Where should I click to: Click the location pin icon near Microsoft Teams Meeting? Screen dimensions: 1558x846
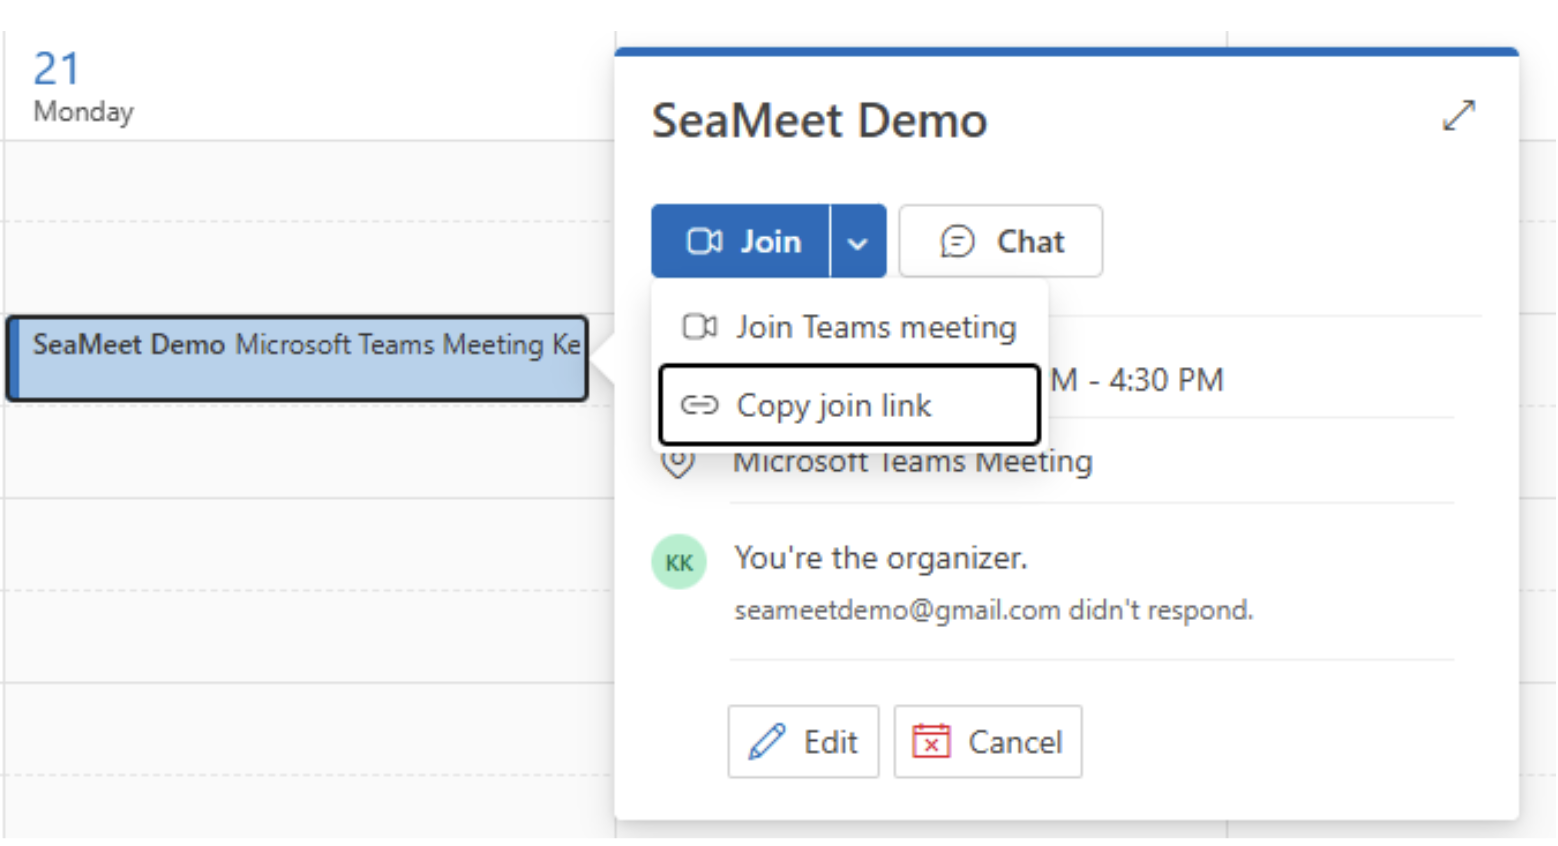[x=678, y=464]
